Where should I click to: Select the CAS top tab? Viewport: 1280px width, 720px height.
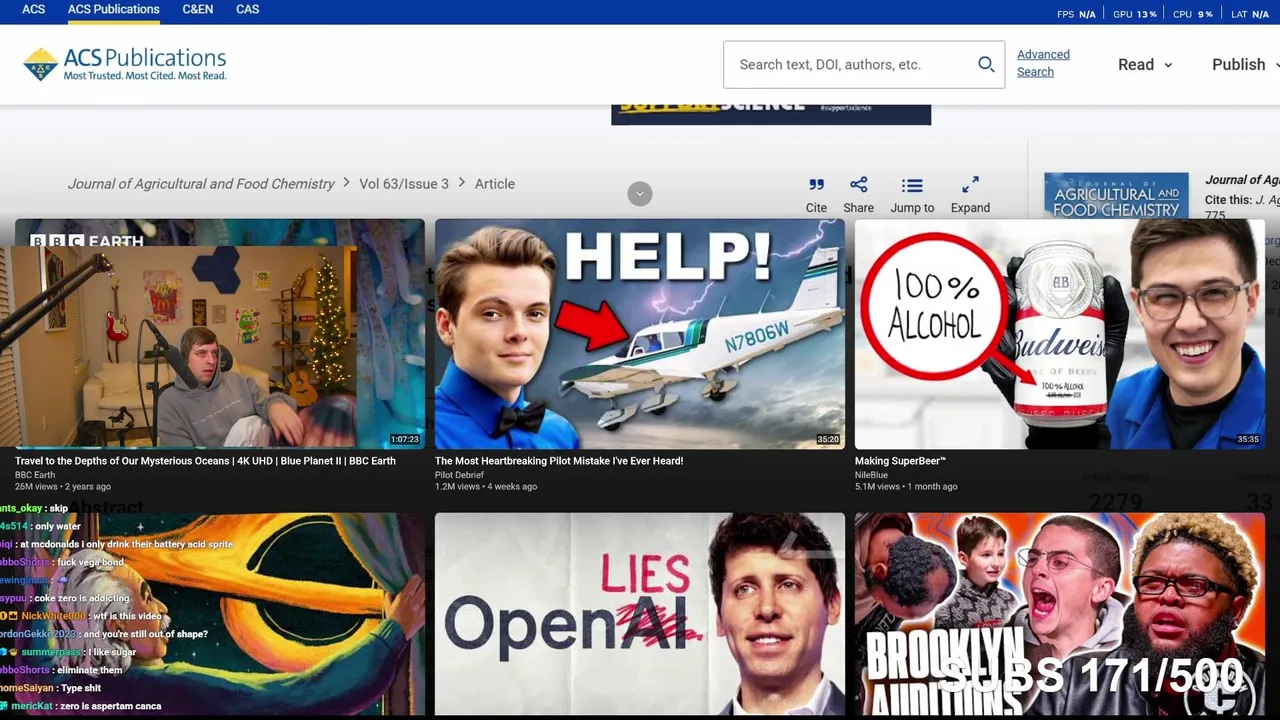248,9
